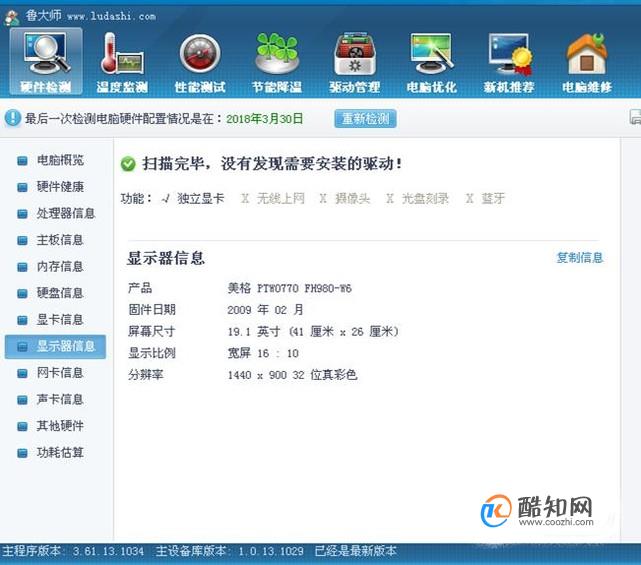Click the 扫描完毕 scan result message
Viewport: 641px width, 565px height.
[272, 164]
